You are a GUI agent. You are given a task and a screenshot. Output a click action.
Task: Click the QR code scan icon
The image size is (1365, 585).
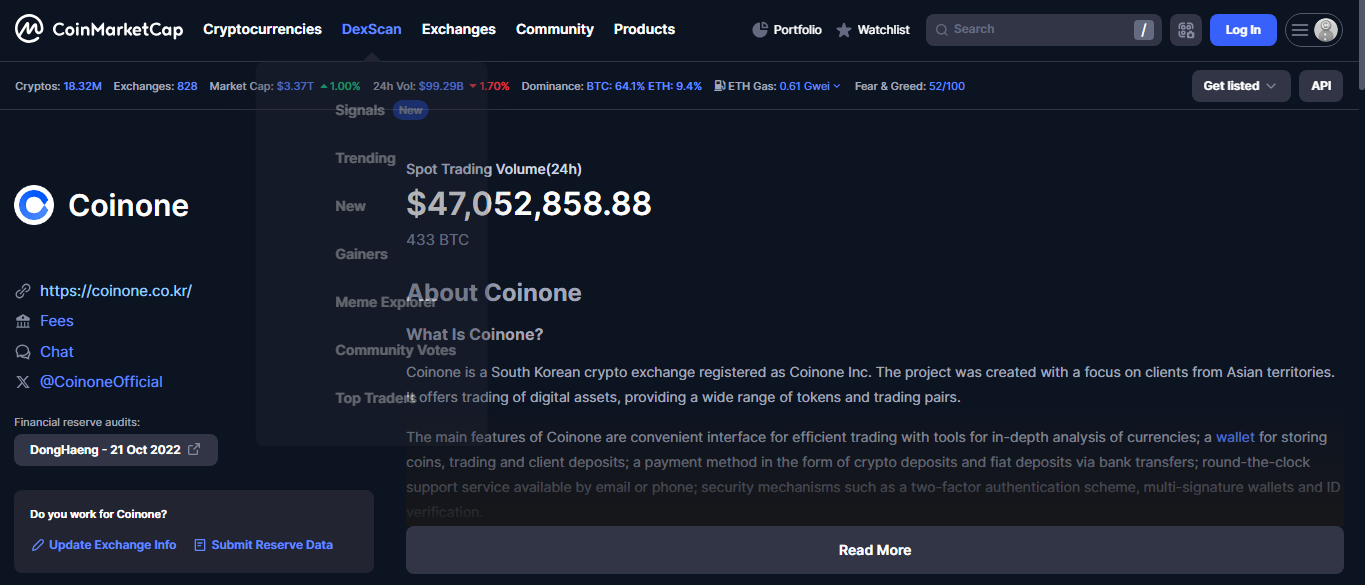[1186, 30]
